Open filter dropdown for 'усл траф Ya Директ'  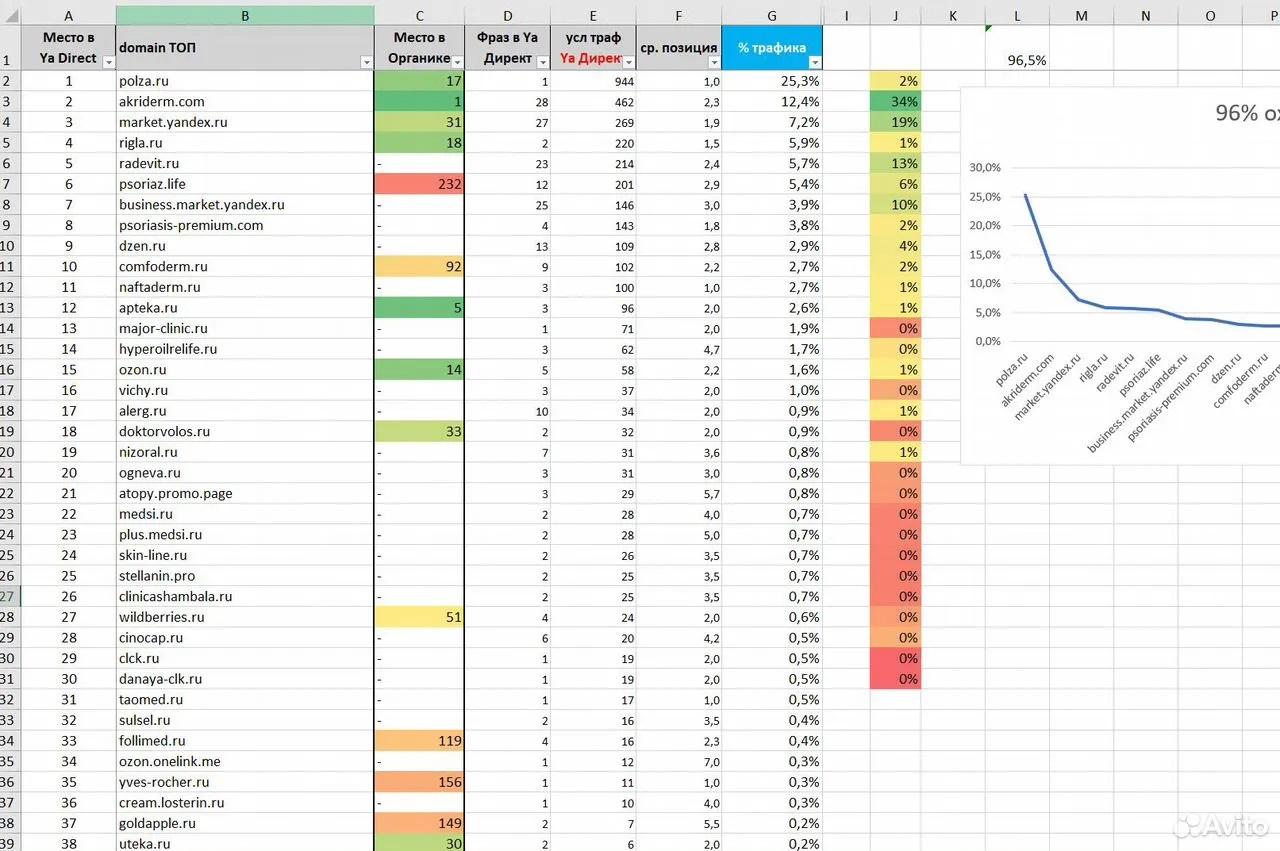click(628, 62)
